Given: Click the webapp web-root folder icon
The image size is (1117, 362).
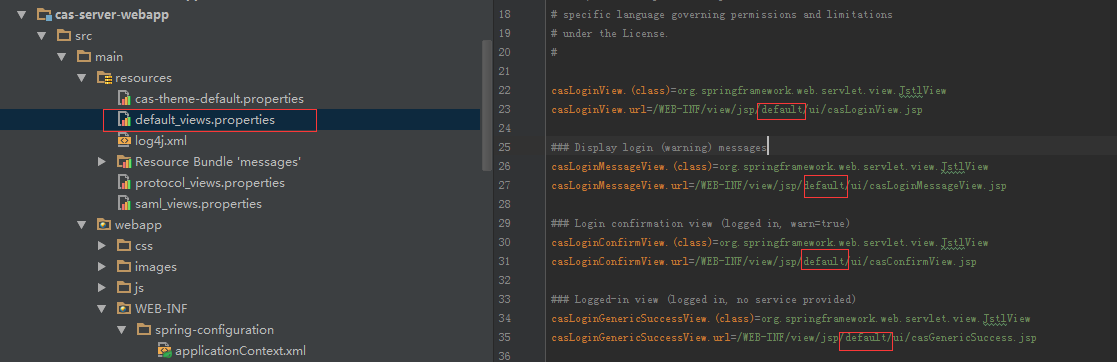Looking at the screenshot, I should click(x=104, y=225).
